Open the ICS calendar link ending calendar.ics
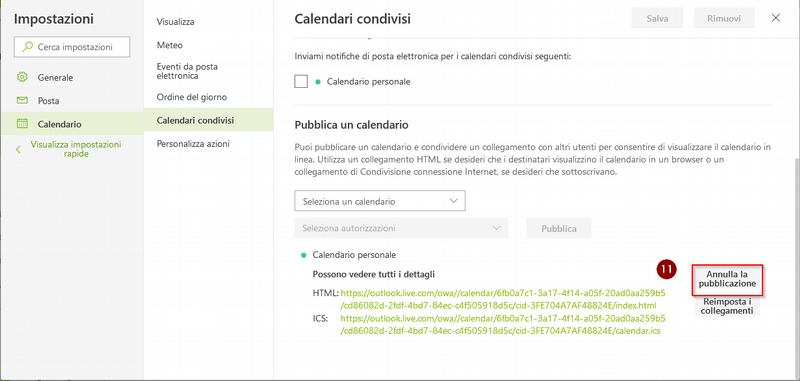The width and height of the screenshot is (800, 381). 503,325
